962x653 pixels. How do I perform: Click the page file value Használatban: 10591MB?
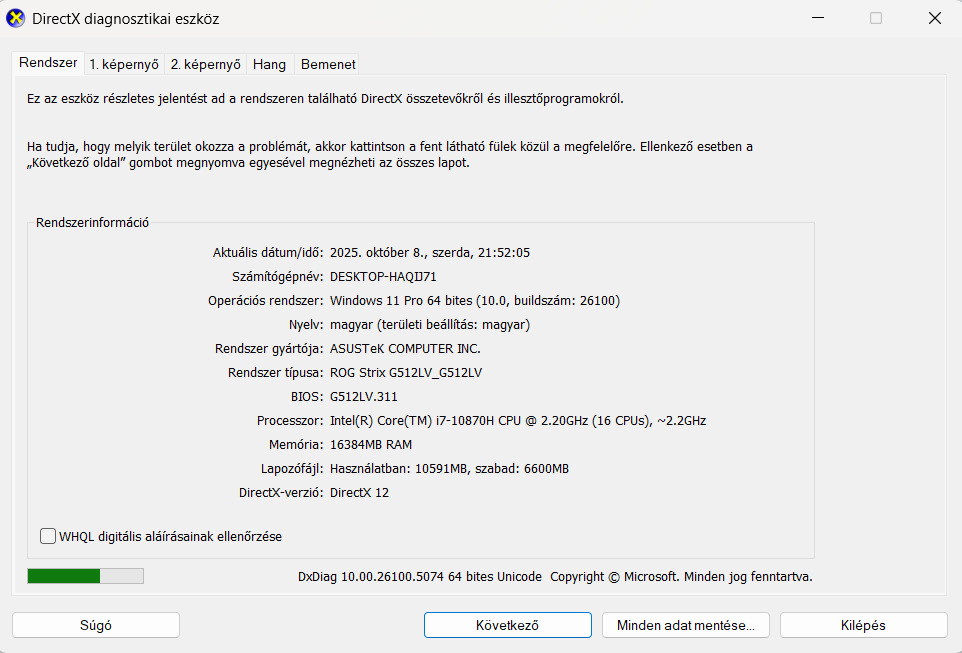point(449,468)
